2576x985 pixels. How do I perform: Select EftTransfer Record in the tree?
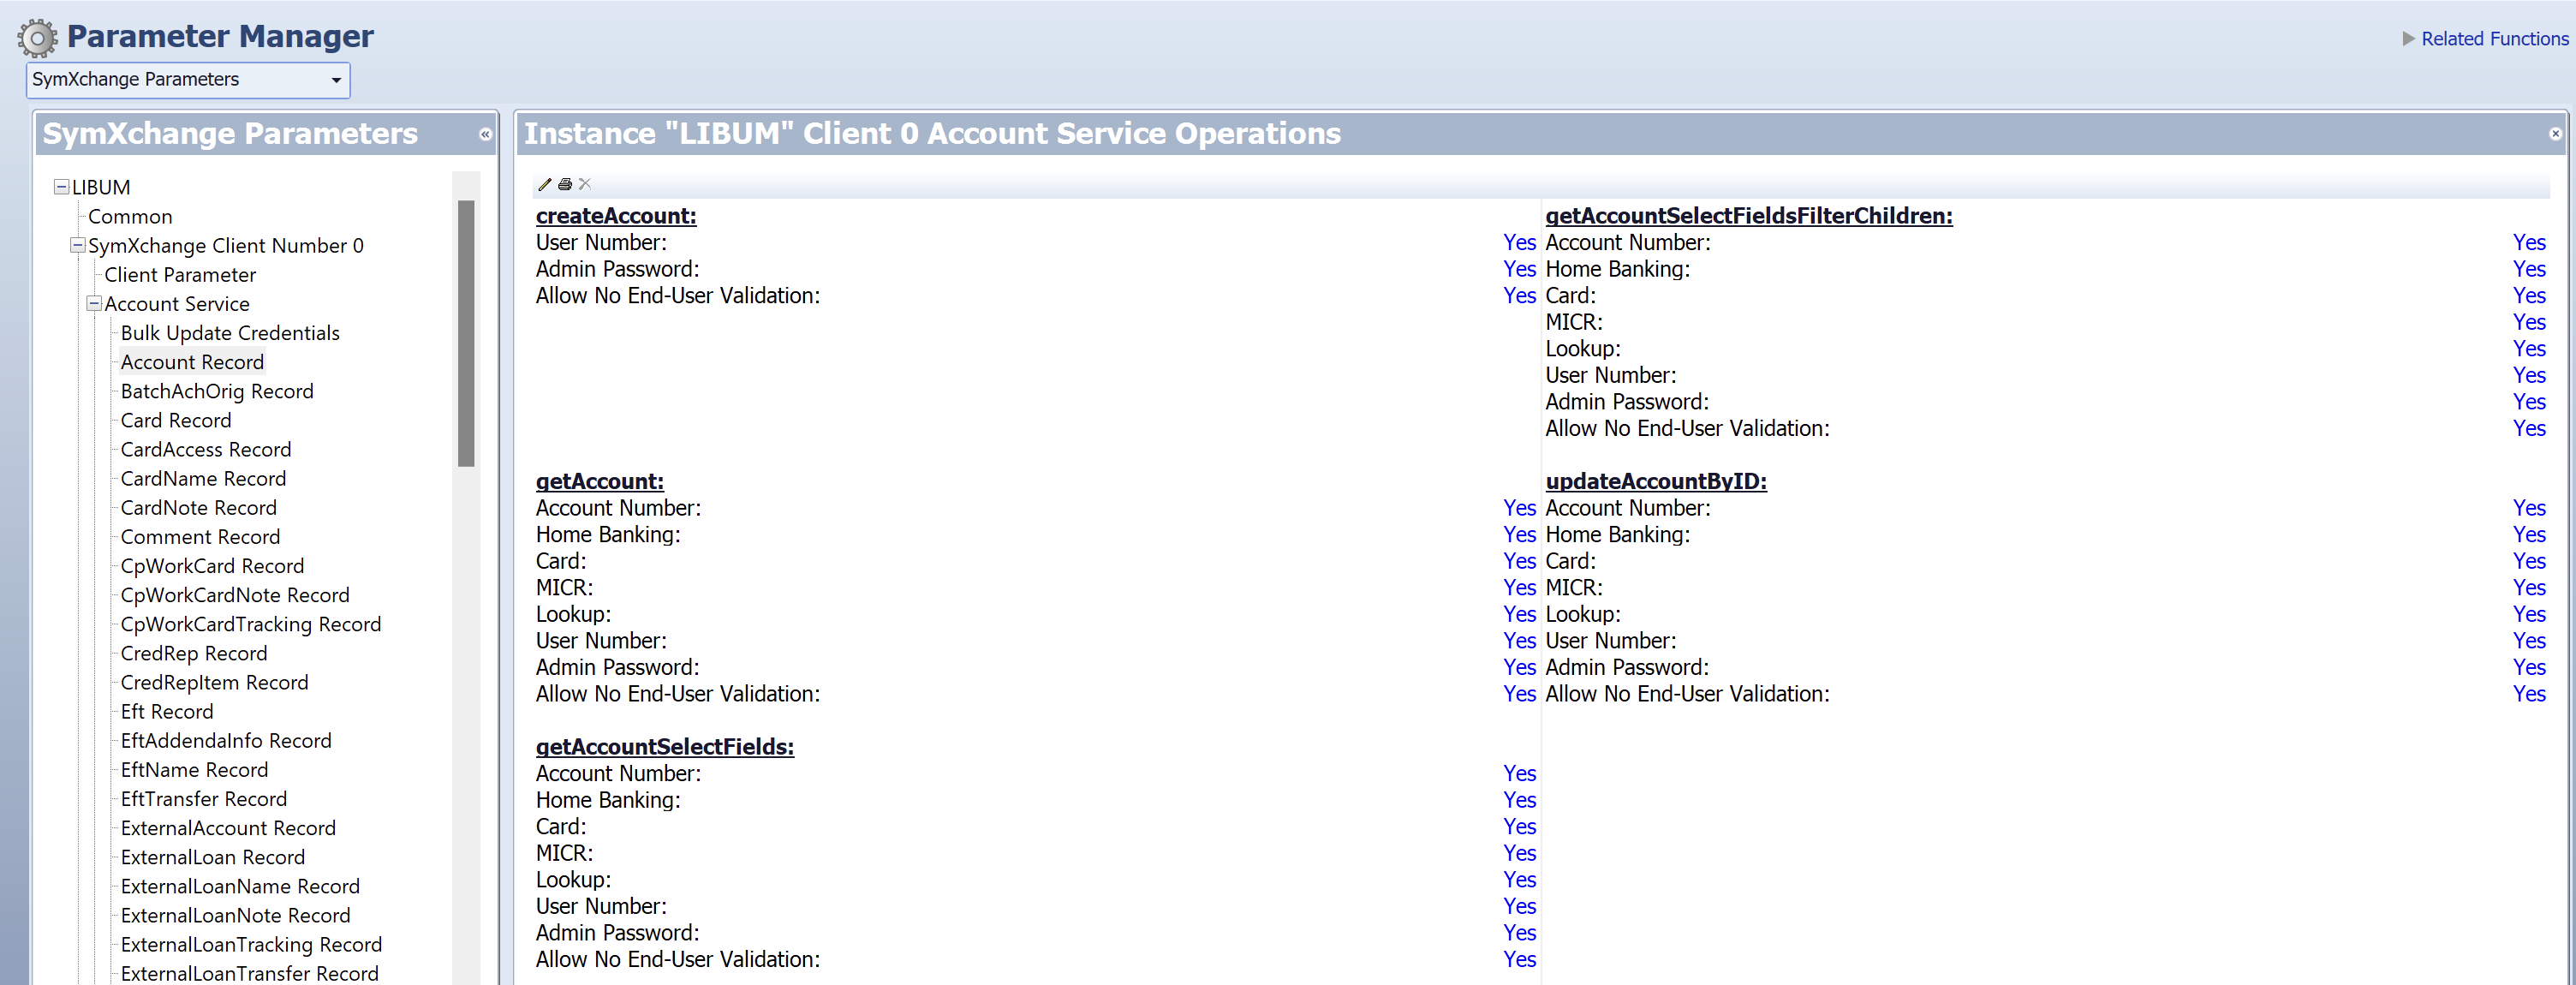coord(204,799)
